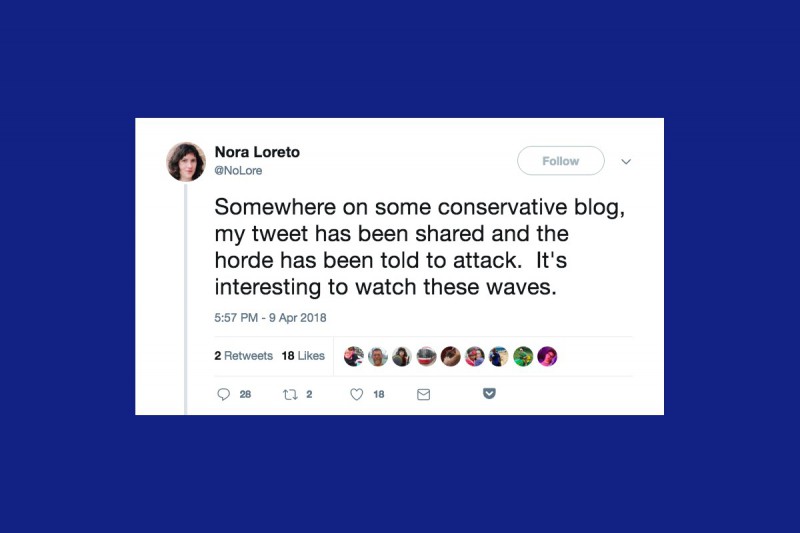800x533 pixels.
Task: Open the 5:57 PM - 9 Apr 2018 timestamp
Action: coord(270,318)
